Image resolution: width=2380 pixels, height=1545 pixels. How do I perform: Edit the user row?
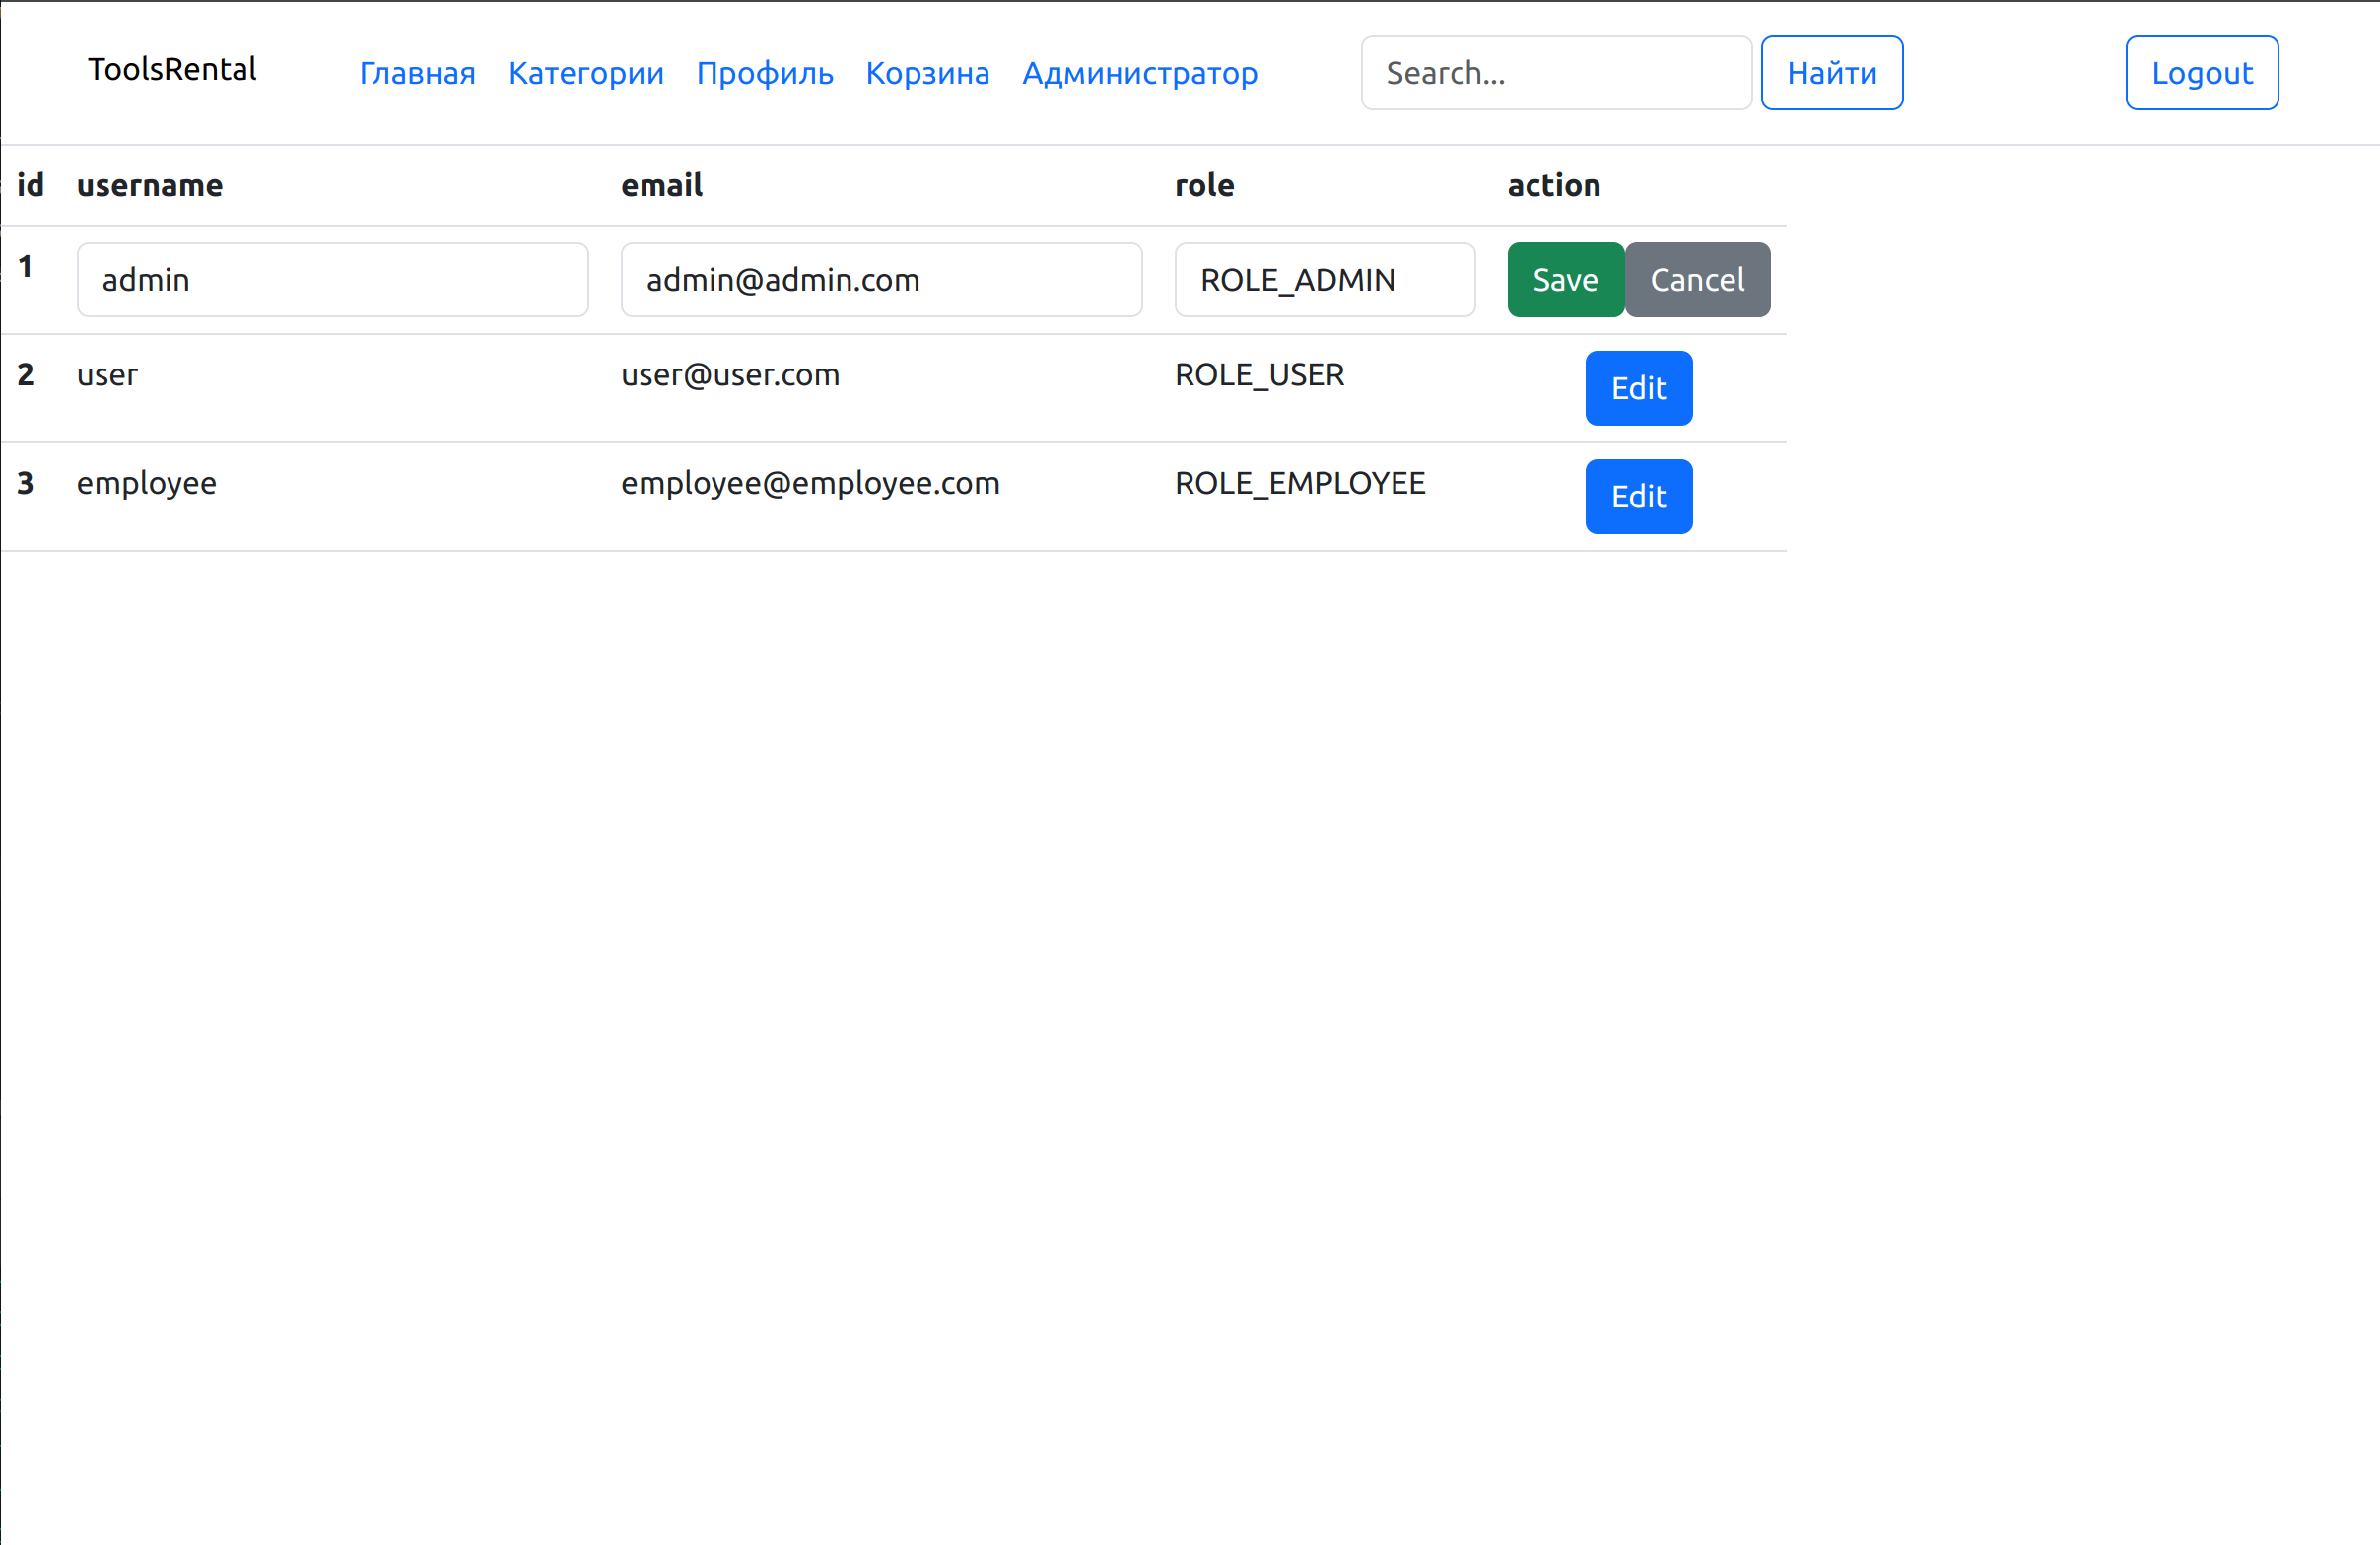point(1638,388)
